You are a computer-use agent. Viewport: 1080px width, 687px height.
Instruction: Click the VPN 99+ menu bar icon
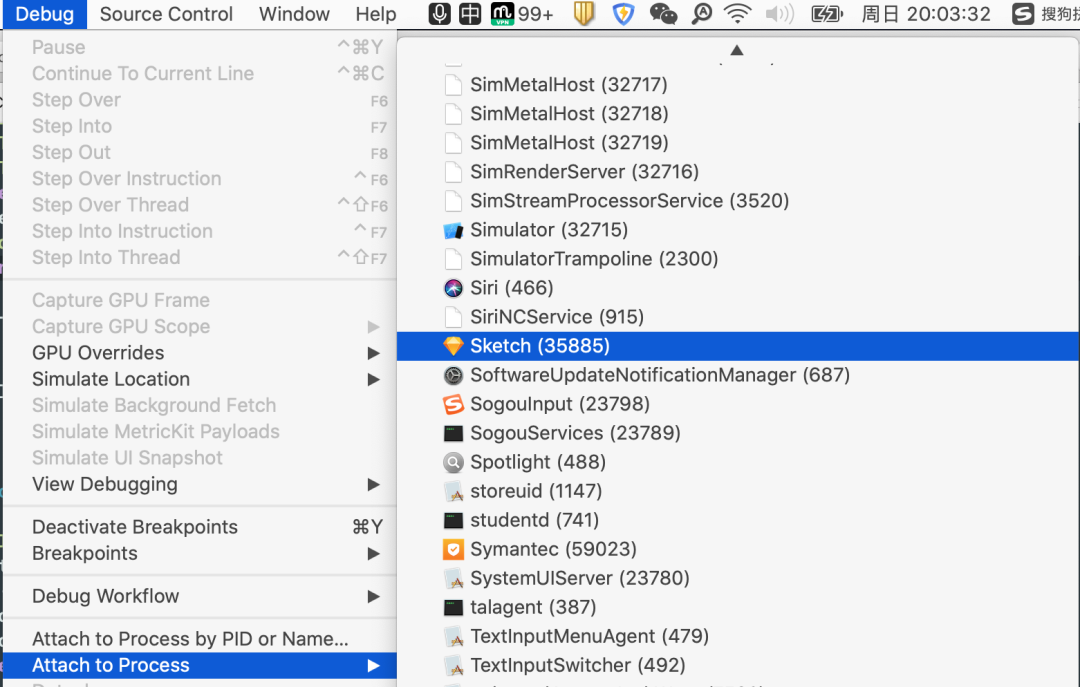tap(522, 14)
